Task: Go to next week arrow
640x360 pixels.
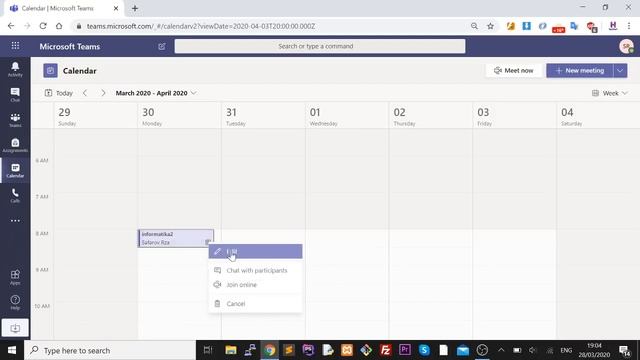Action: [x=103, y=93]
